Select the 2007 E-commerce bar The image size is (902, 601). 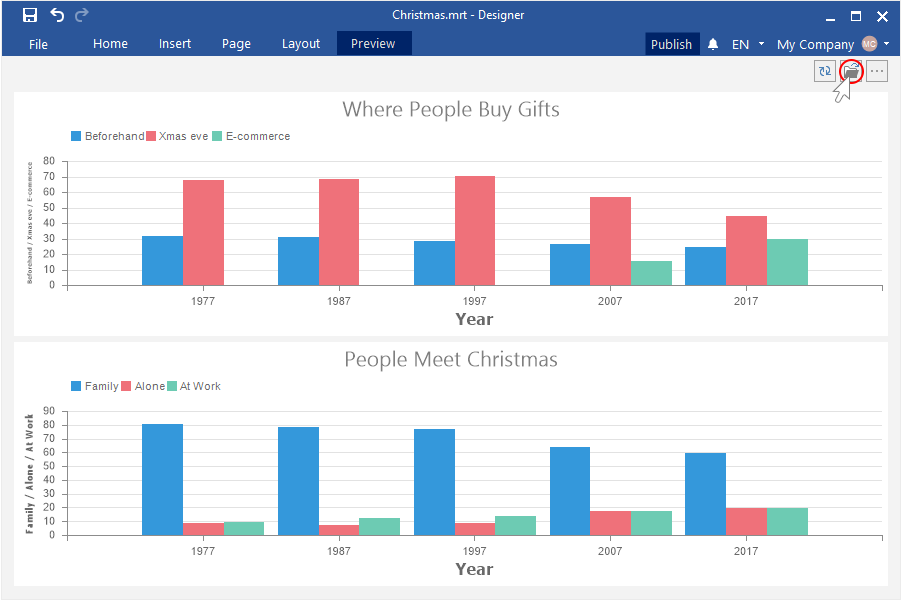click(651, 273)
